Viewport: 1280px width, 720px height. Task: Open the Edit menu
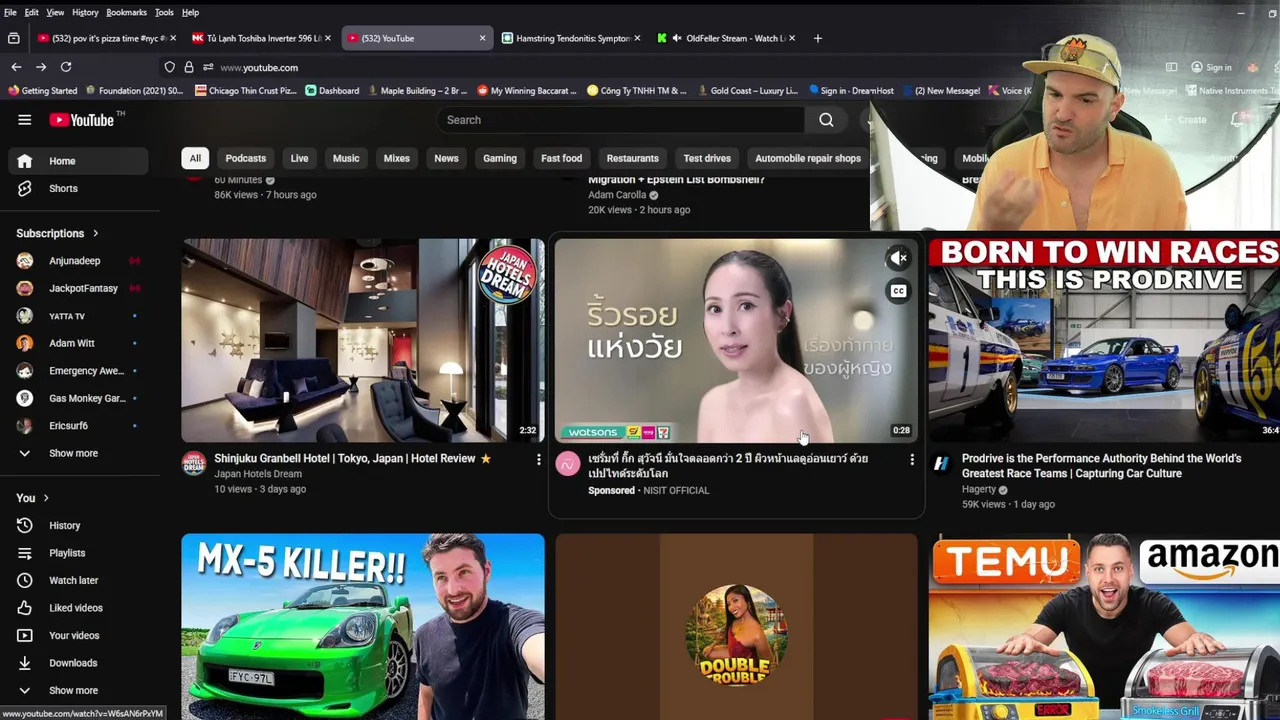point(32,12)
